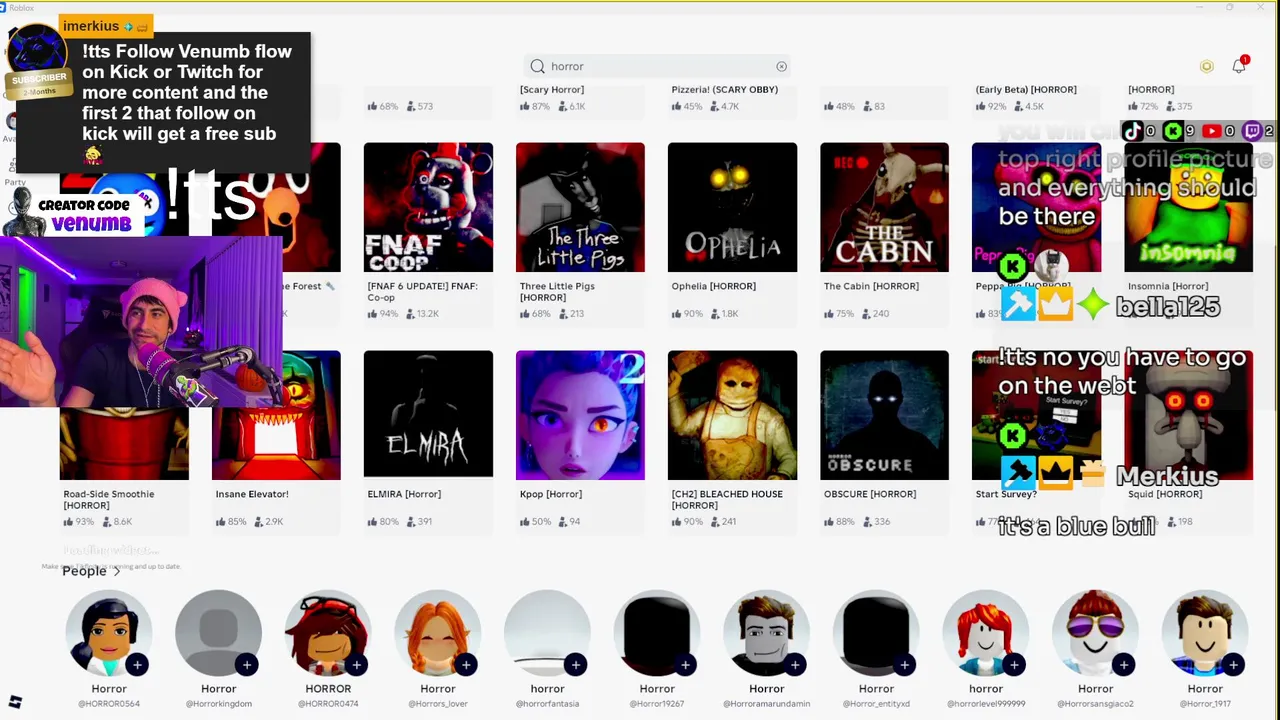Click the OBSCURE [HORROR] title
The height and width of the screenshot is (720, 1280).
(869, 494)
